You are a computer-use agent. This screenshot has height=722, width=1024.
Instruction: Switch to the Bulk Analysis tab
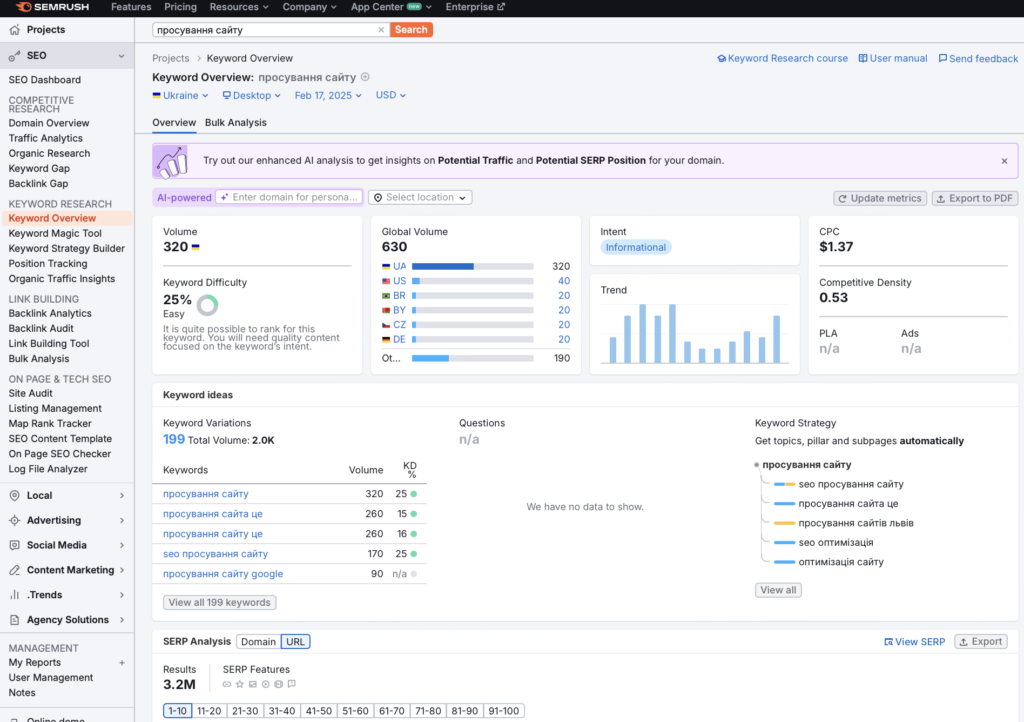click(x=235, y=122)
